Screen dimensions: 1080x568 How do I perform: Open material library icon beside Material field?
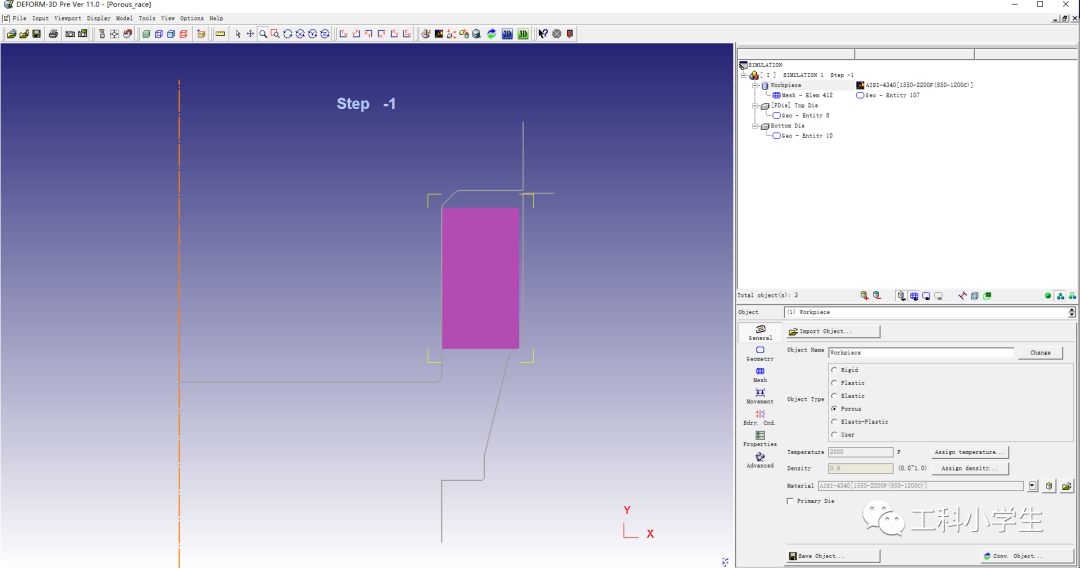coord(1049,486)
